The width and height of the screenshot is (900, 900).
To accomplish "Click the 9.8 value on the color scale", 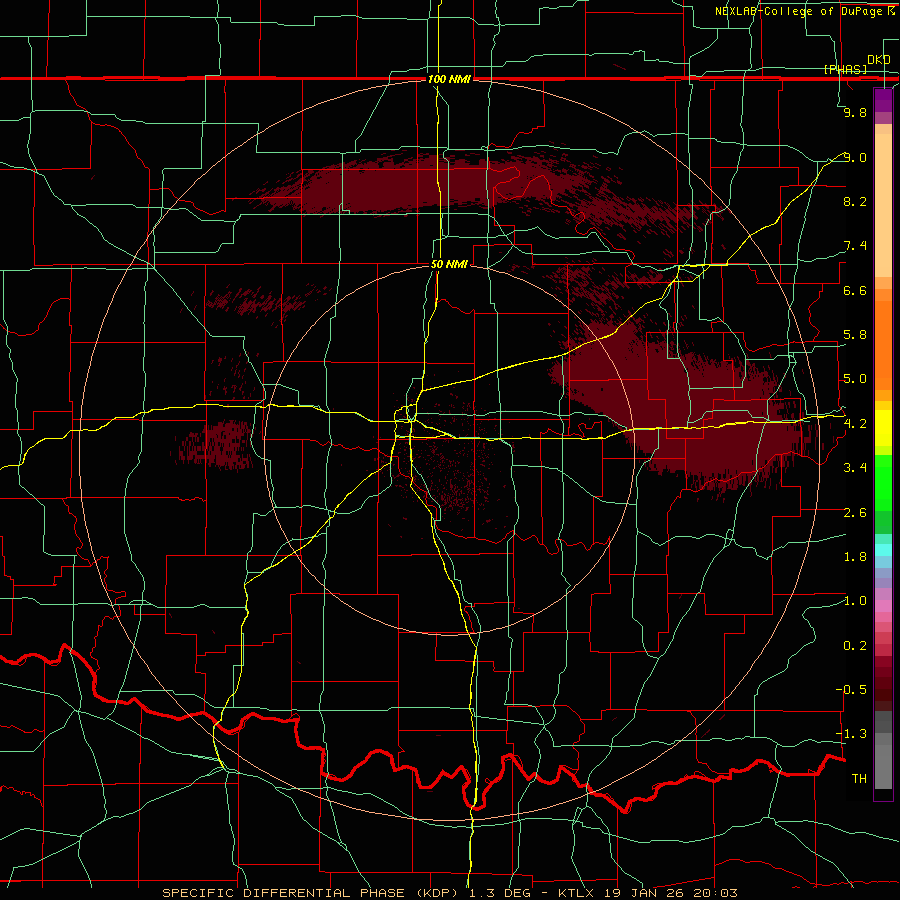I will [855, 112].
